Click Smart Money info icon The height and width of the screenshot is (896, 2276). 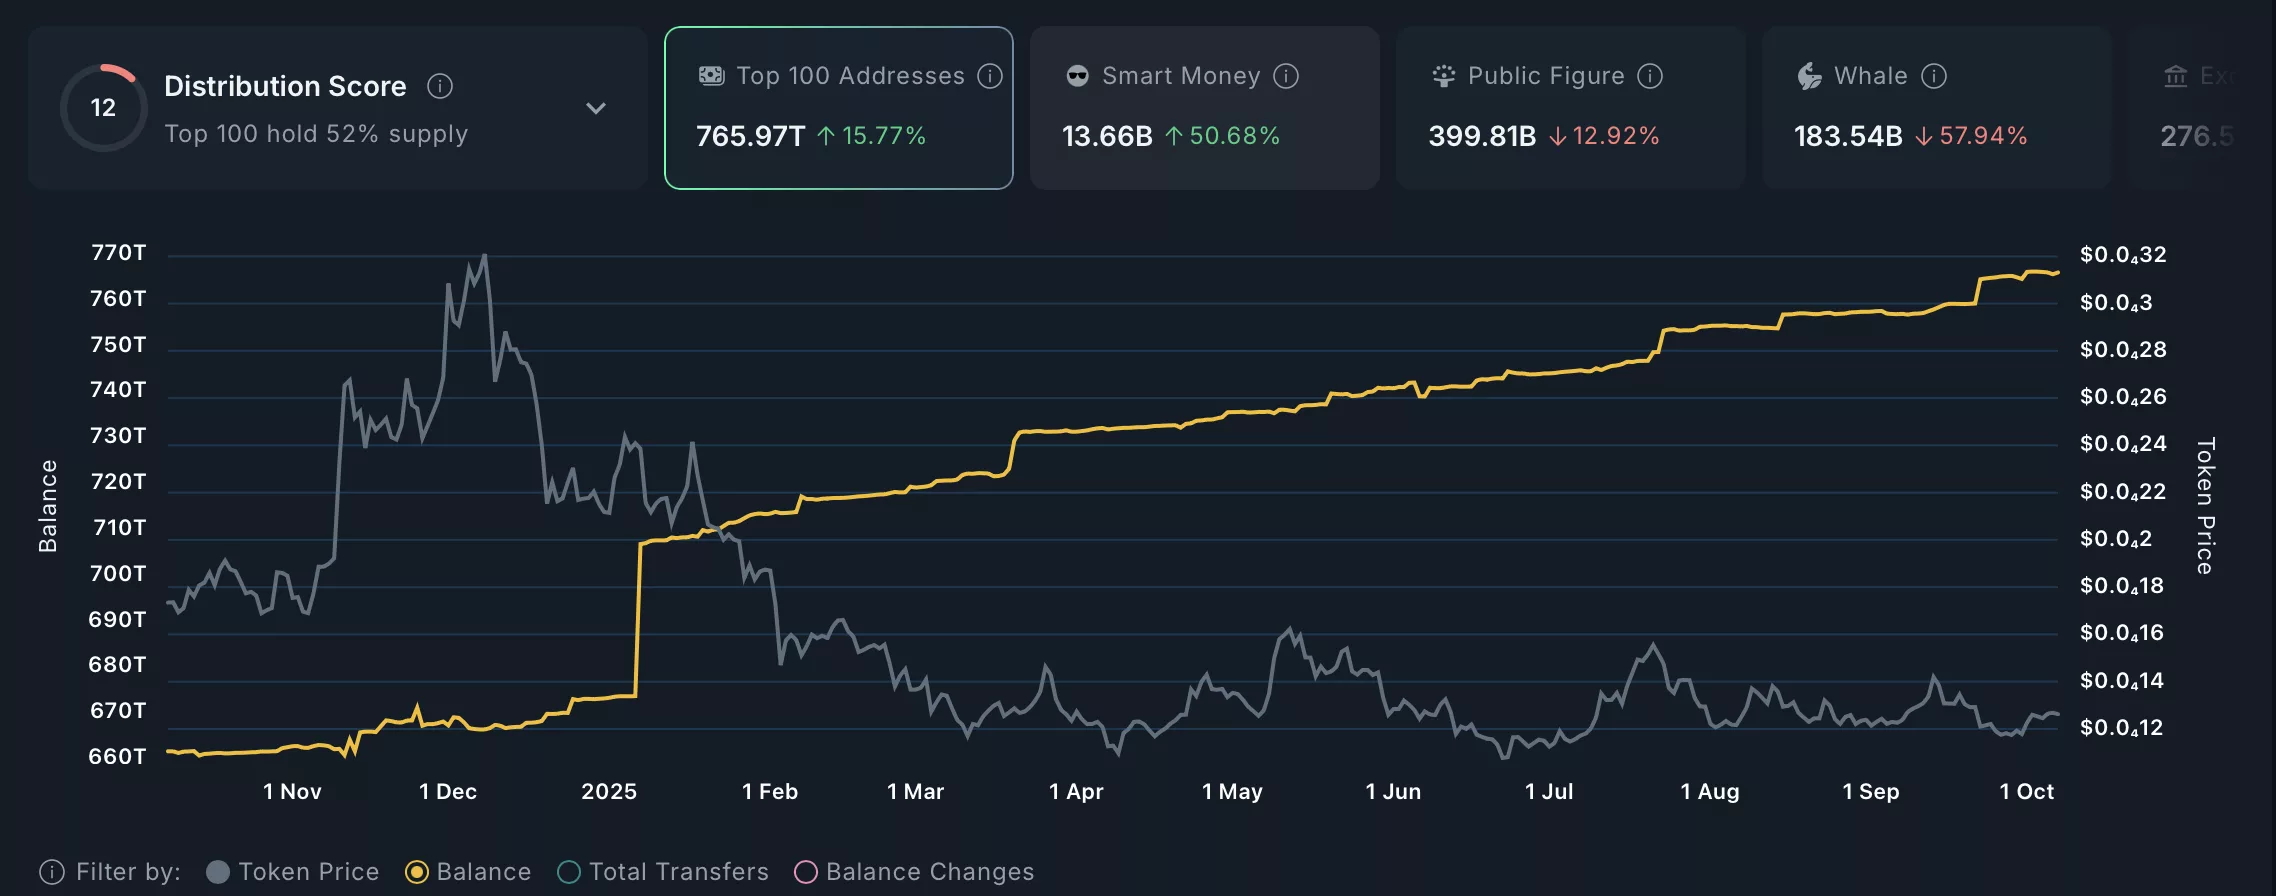click(x=1286, y=76)
